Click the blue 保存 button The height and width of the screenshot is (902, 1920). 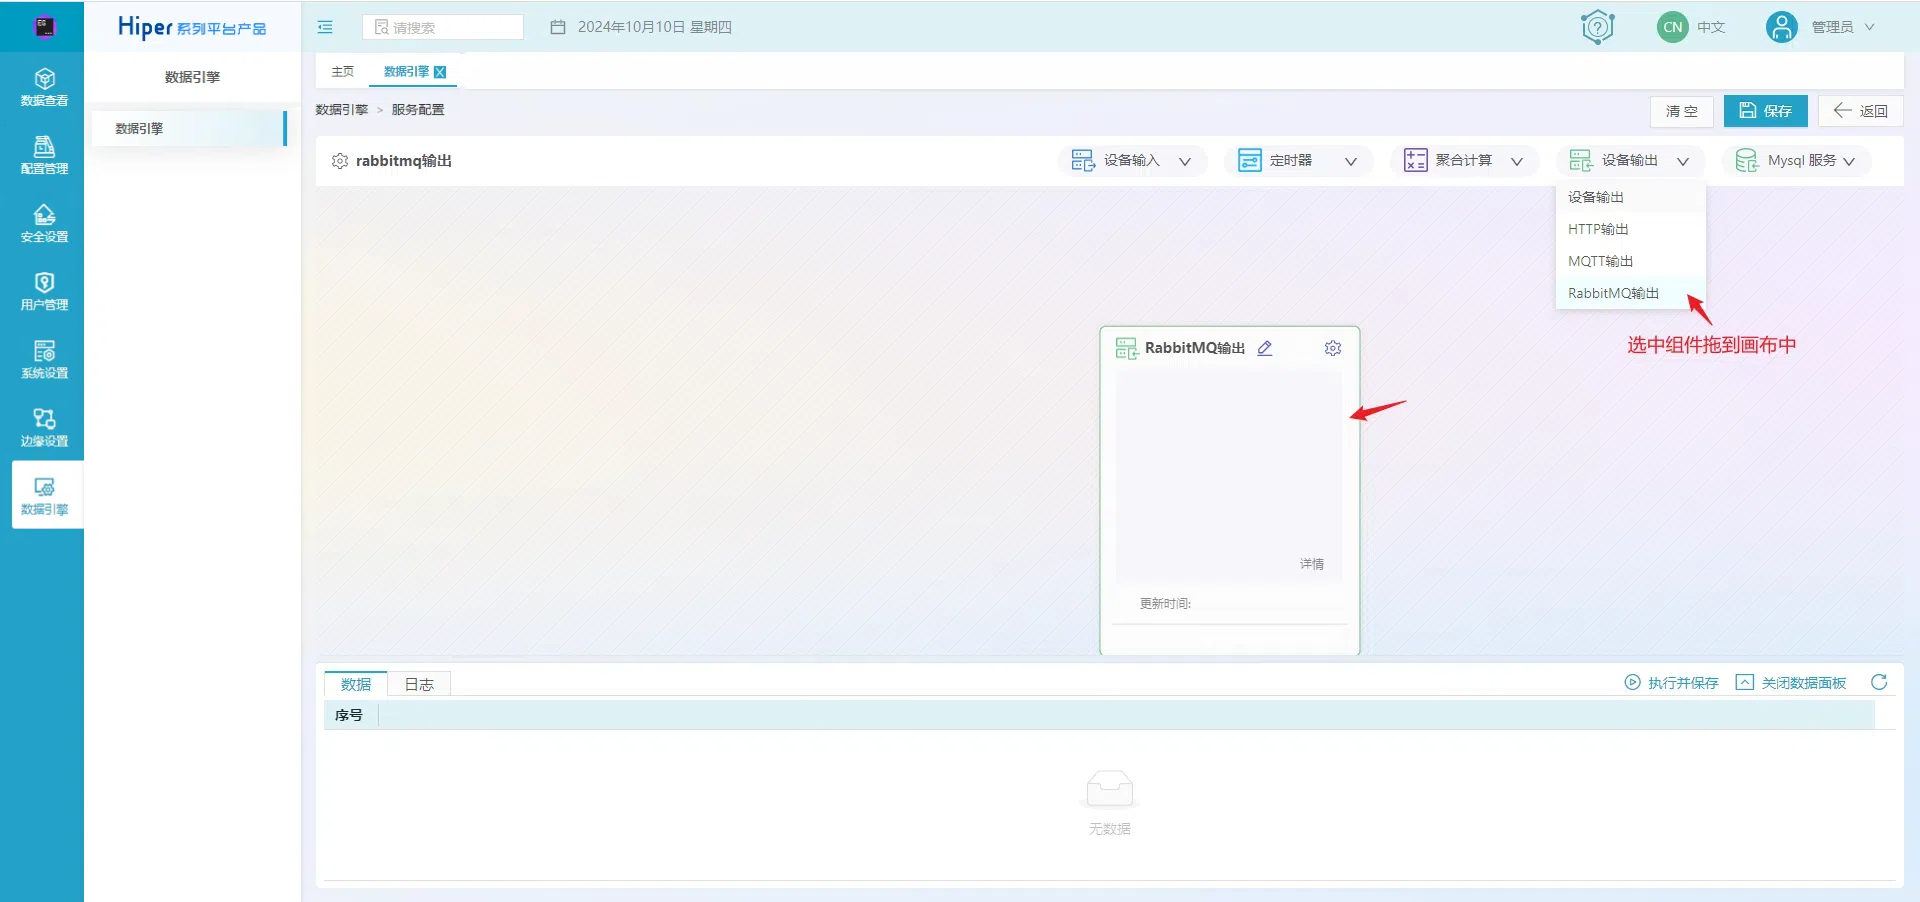[x=1765, y=111]
